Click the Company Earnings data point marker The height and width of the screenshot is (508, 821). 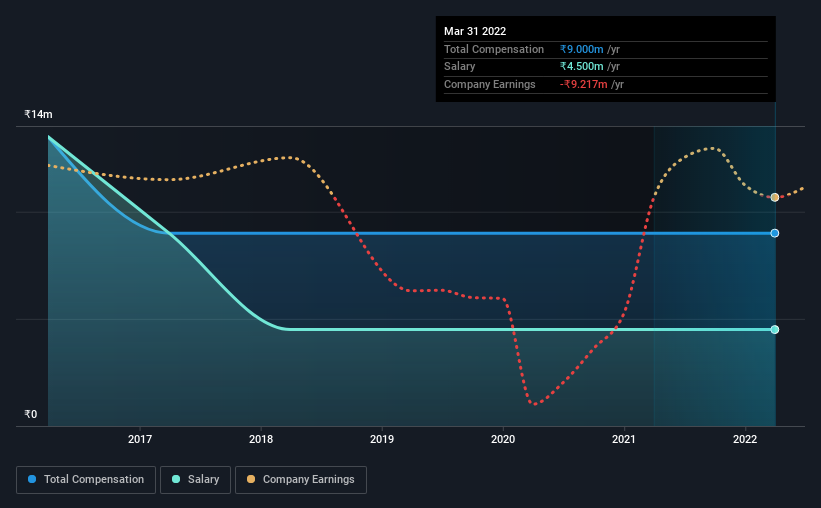pos(774,197)
